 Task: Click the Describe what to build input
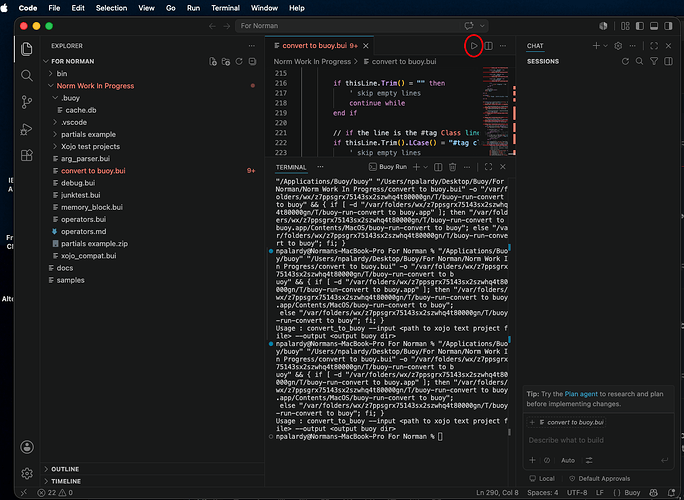coord(598,440)
